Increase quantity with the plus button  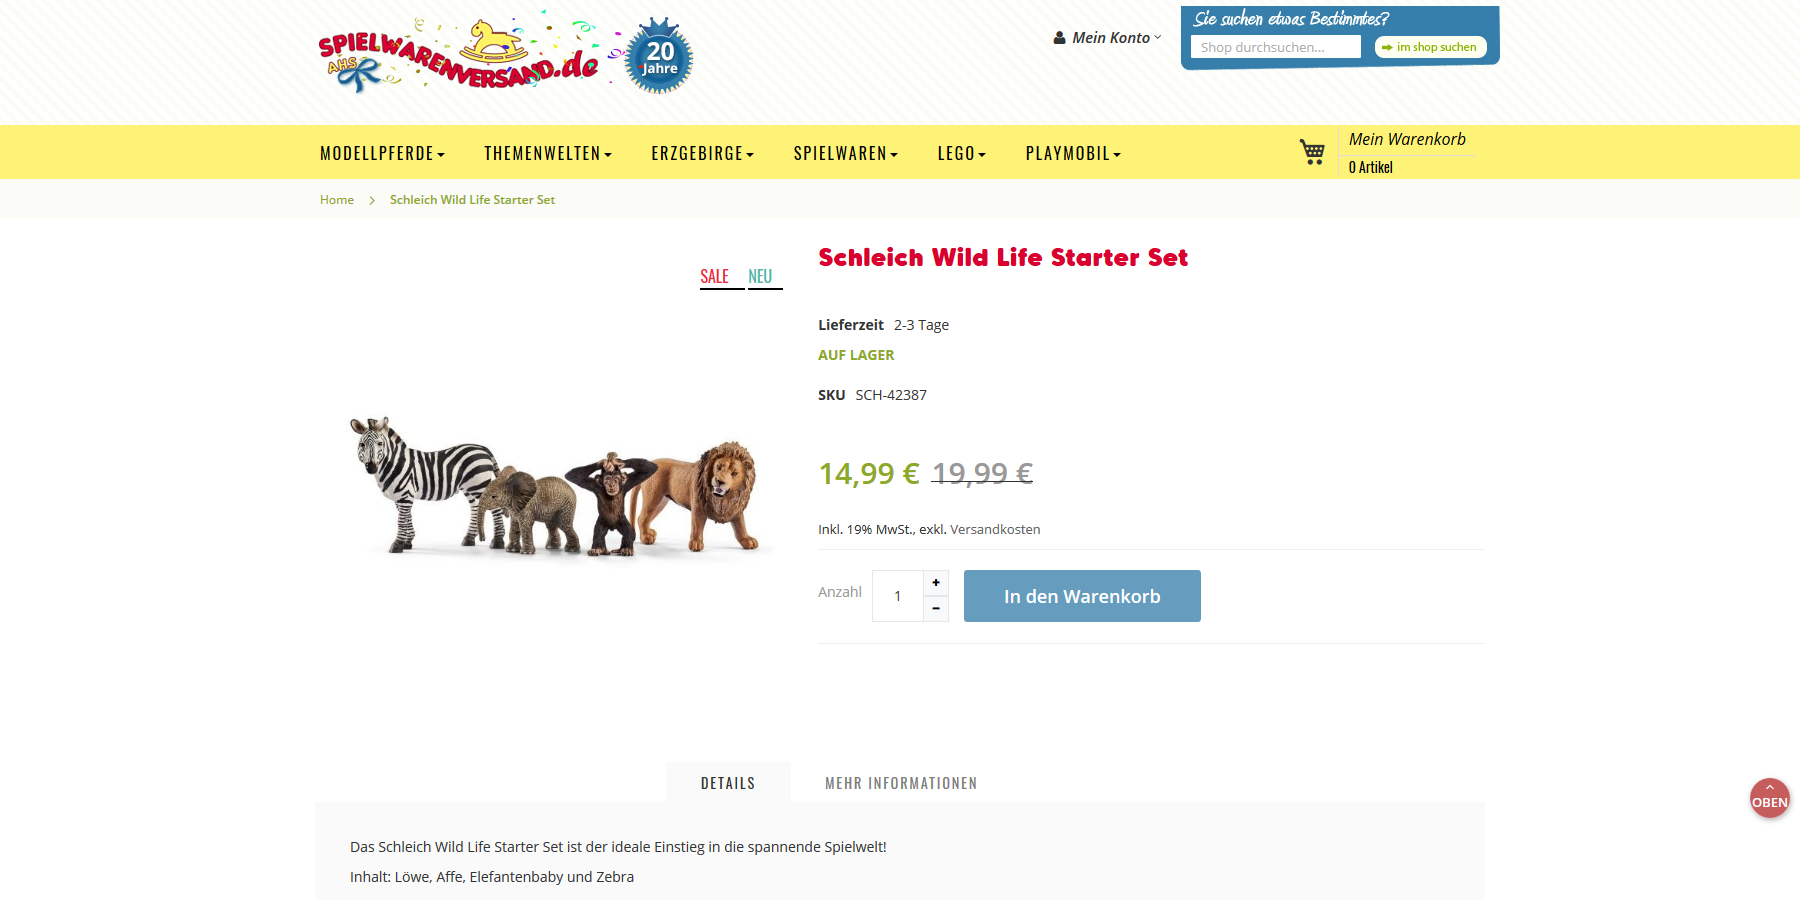[x=936, y=583]
